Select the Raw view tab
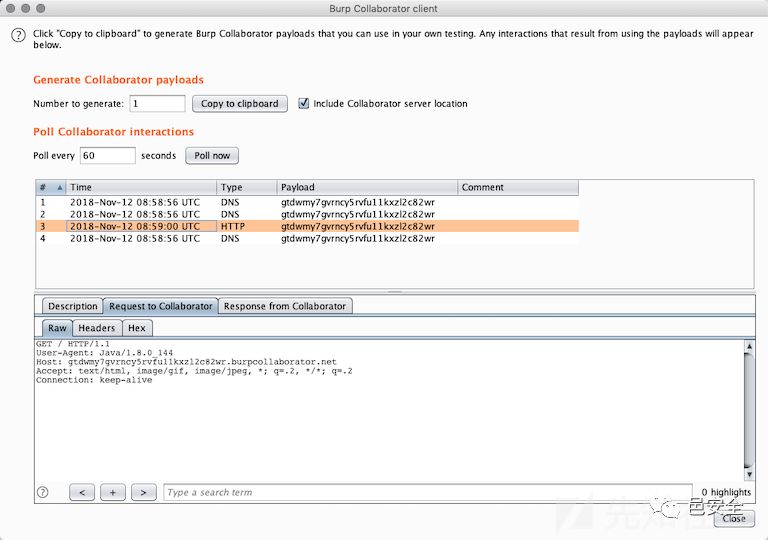Screen dimensions: 768x540 [57, 328]
